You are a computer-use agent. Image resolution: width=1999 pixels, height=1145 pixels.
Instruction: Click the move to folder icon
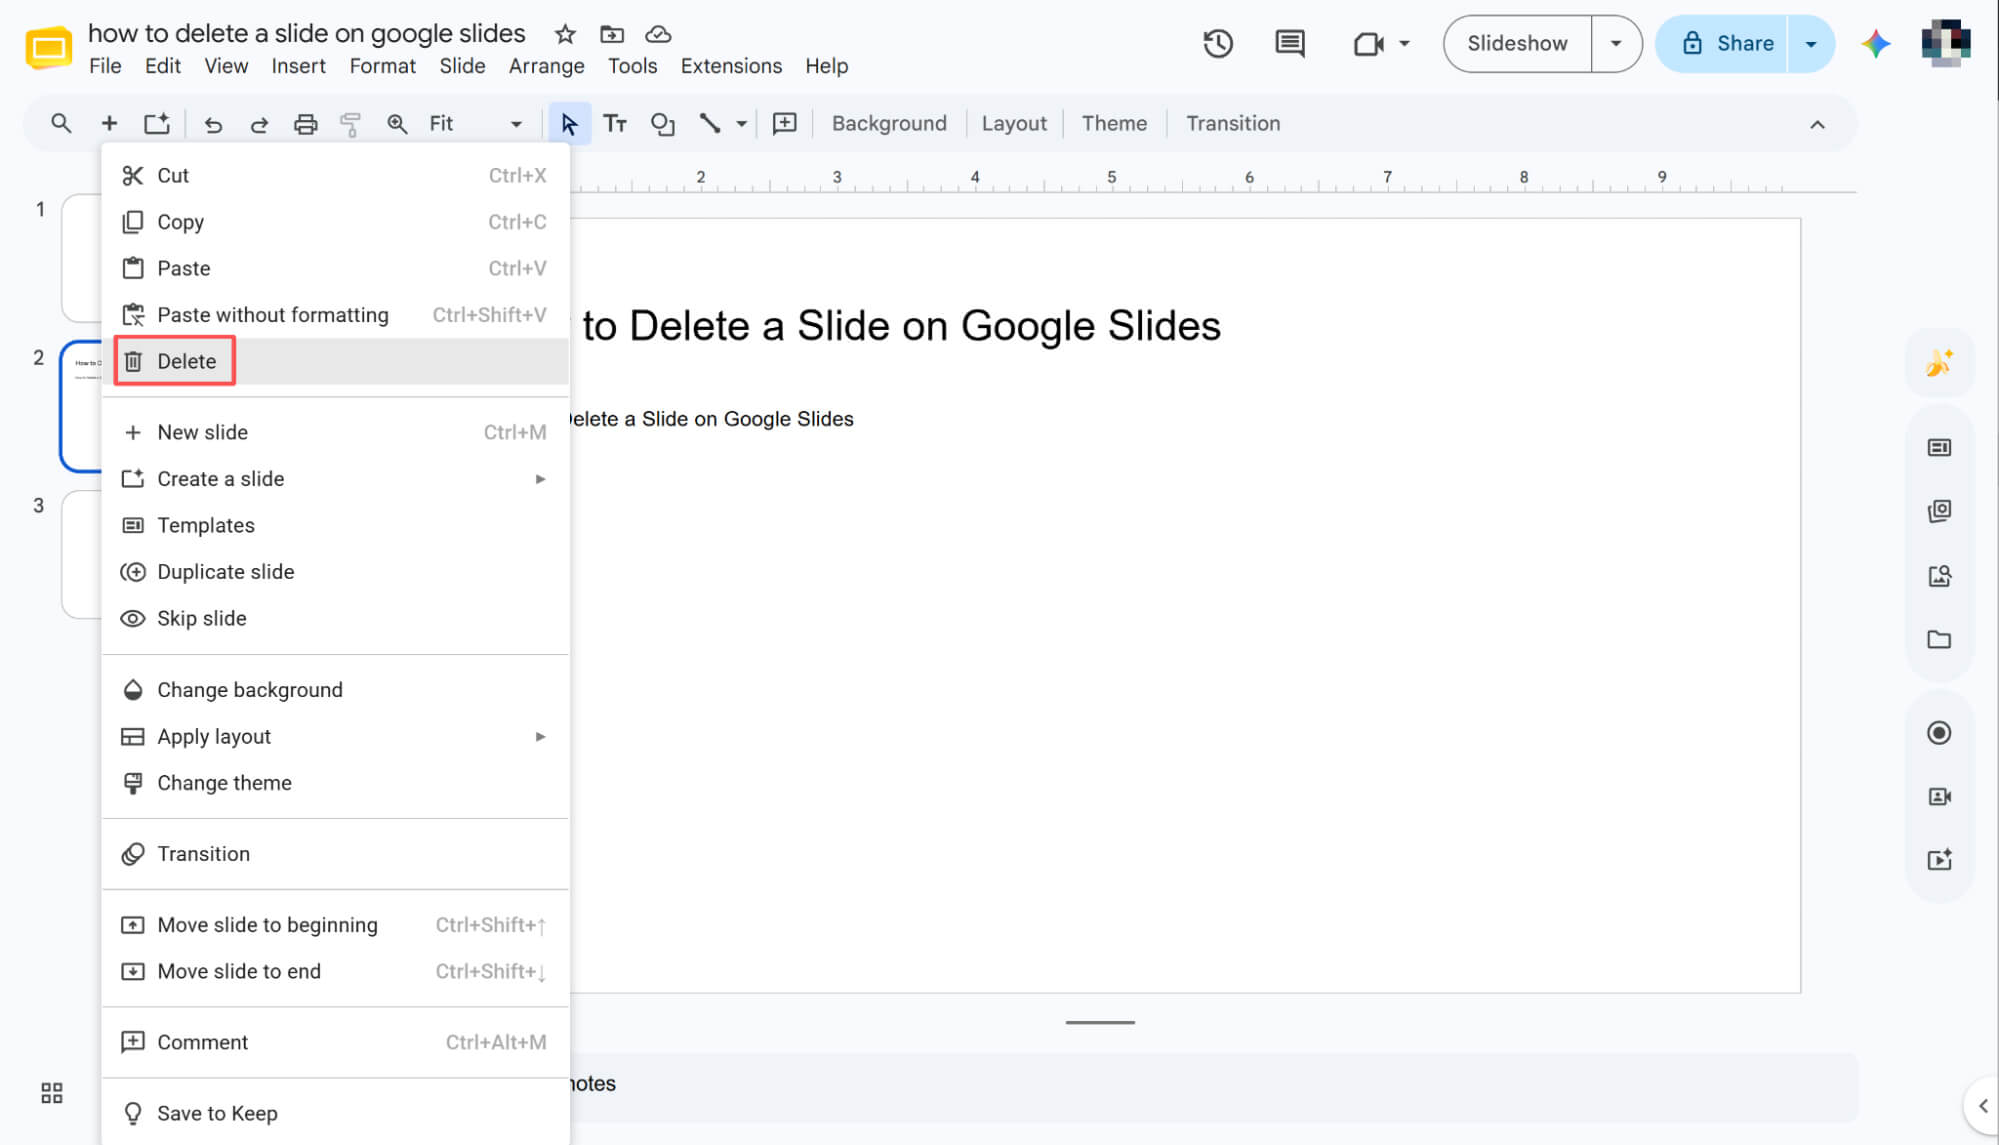[612, 34]
